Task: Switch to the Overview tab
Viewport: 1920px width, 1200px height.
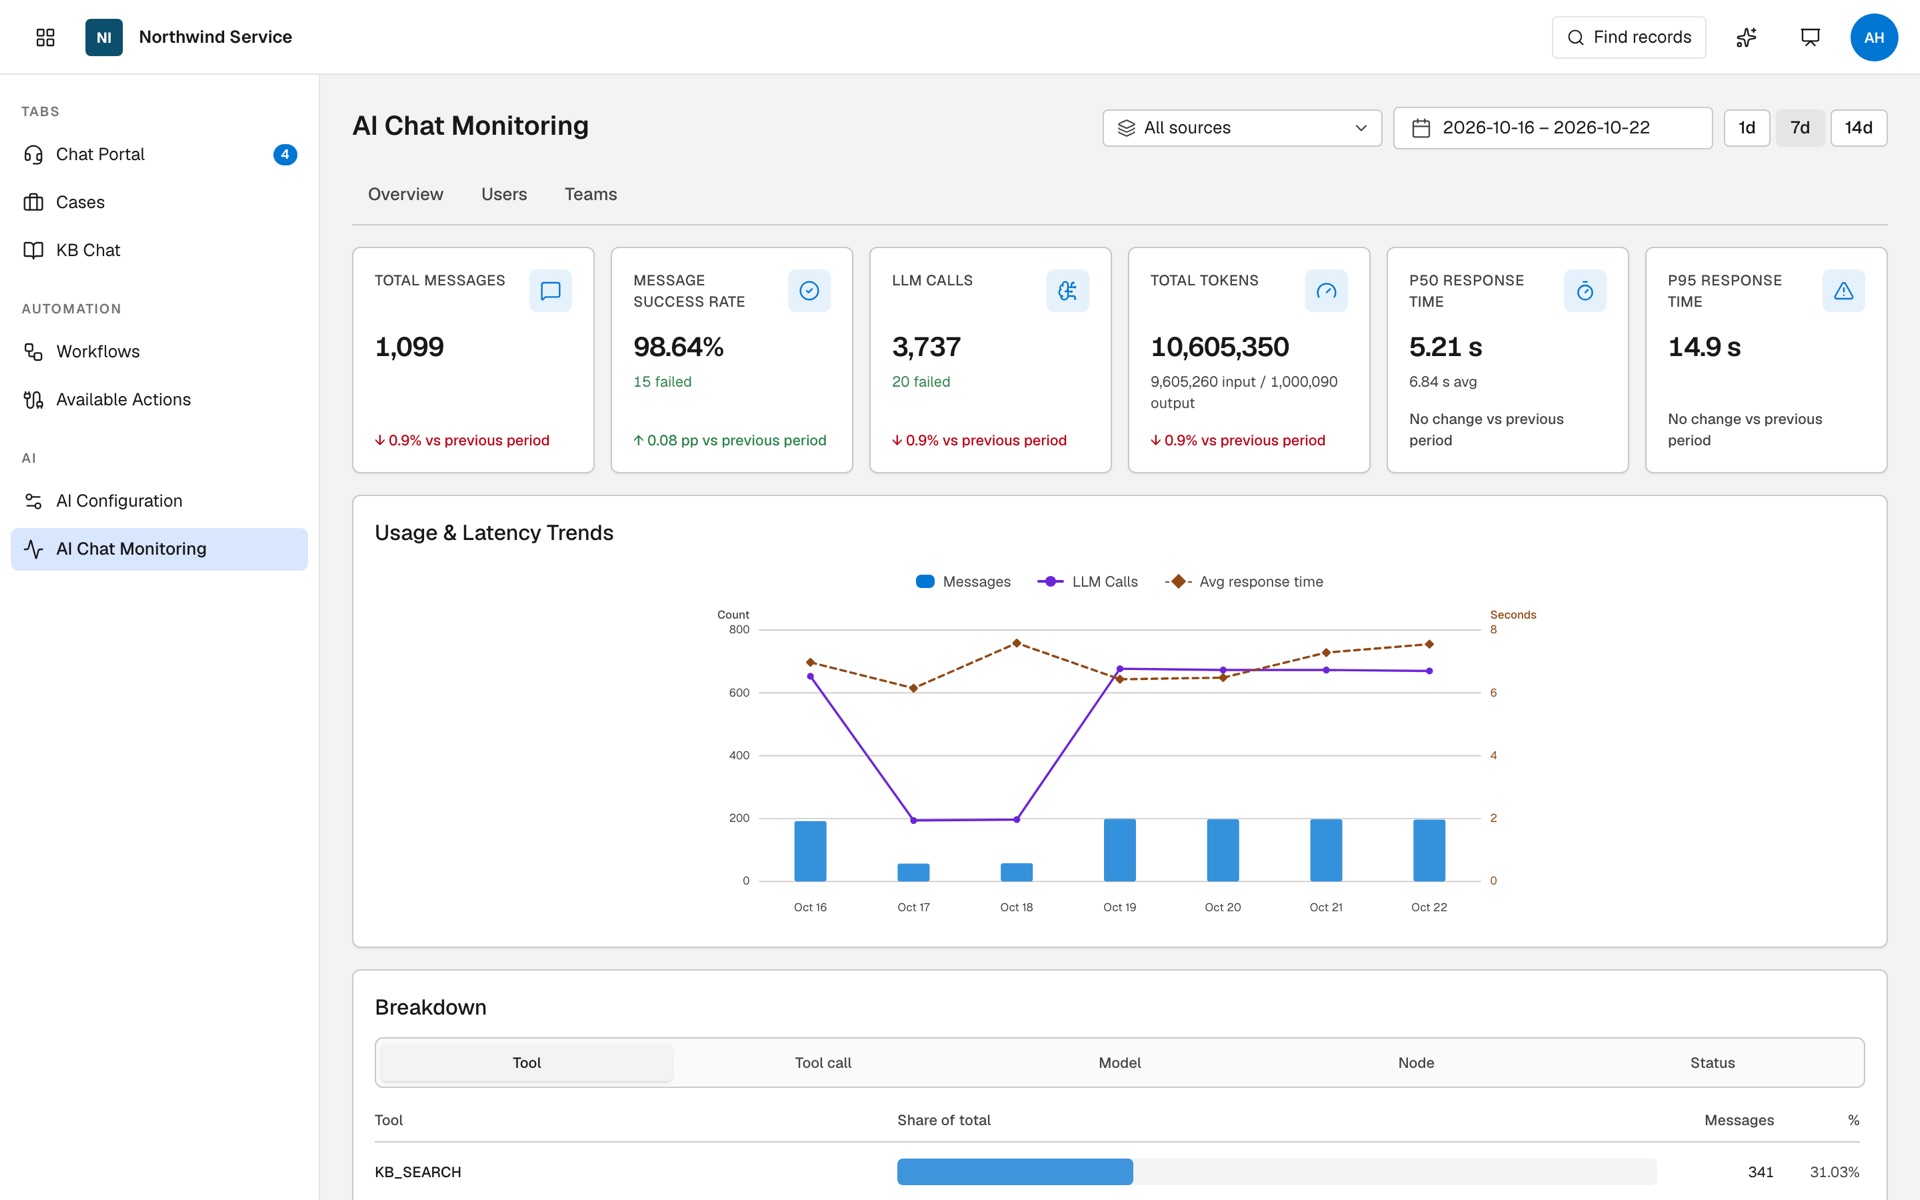Action: pyautogui.click(x=405, y=194)
